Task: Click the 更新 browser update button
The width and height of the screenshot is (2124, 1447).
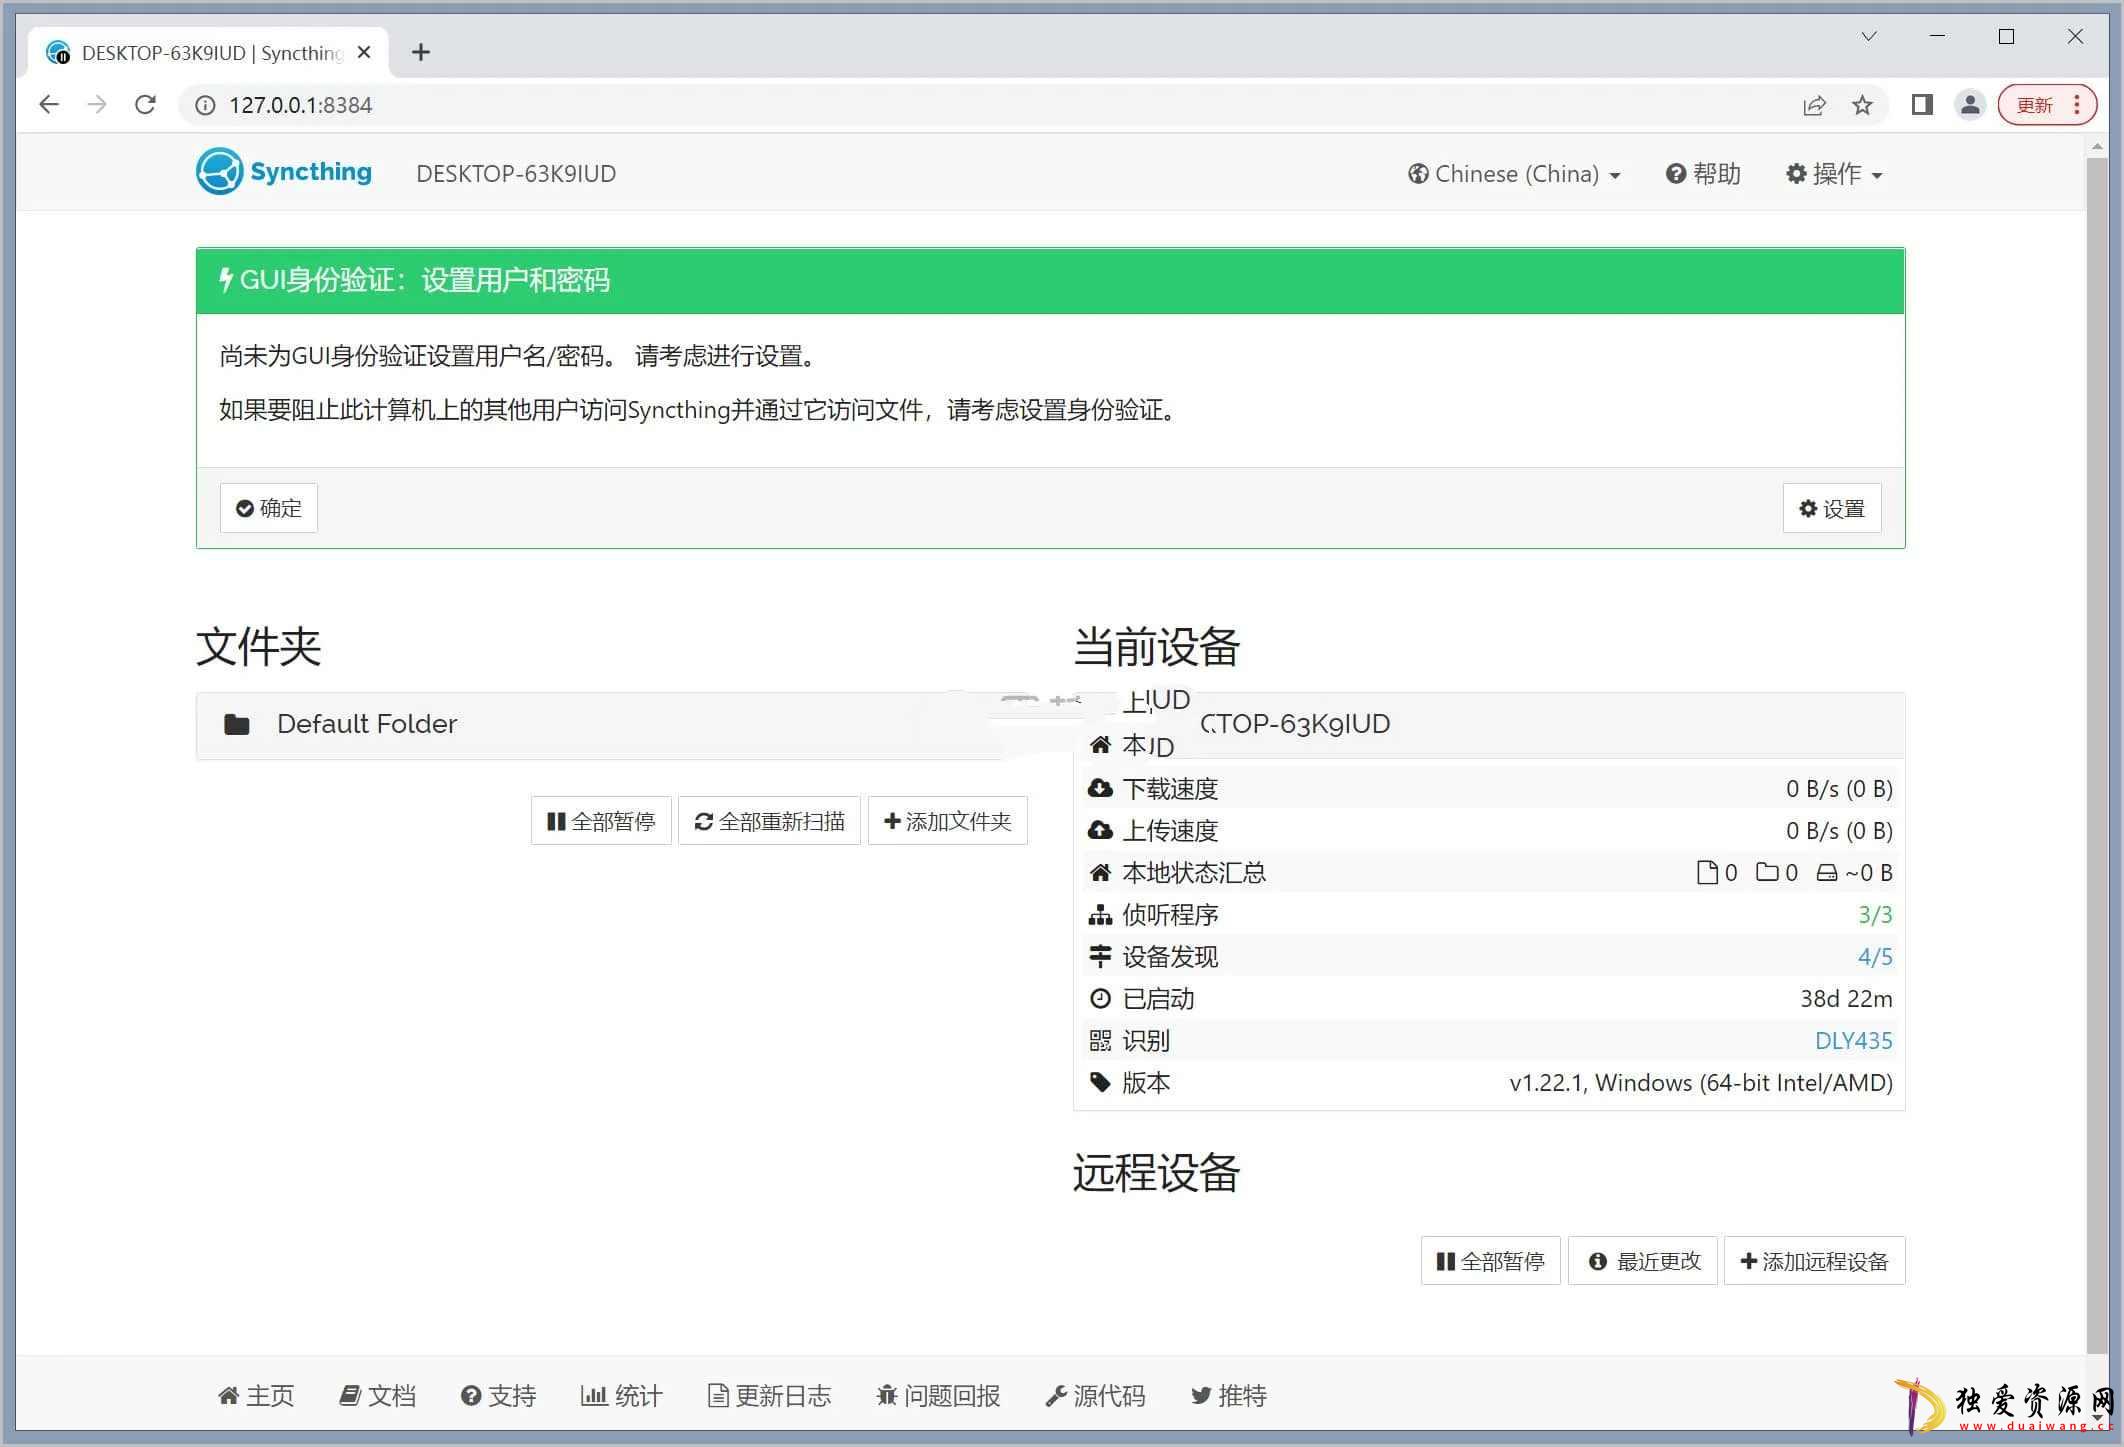Action: click(2047, 105)
